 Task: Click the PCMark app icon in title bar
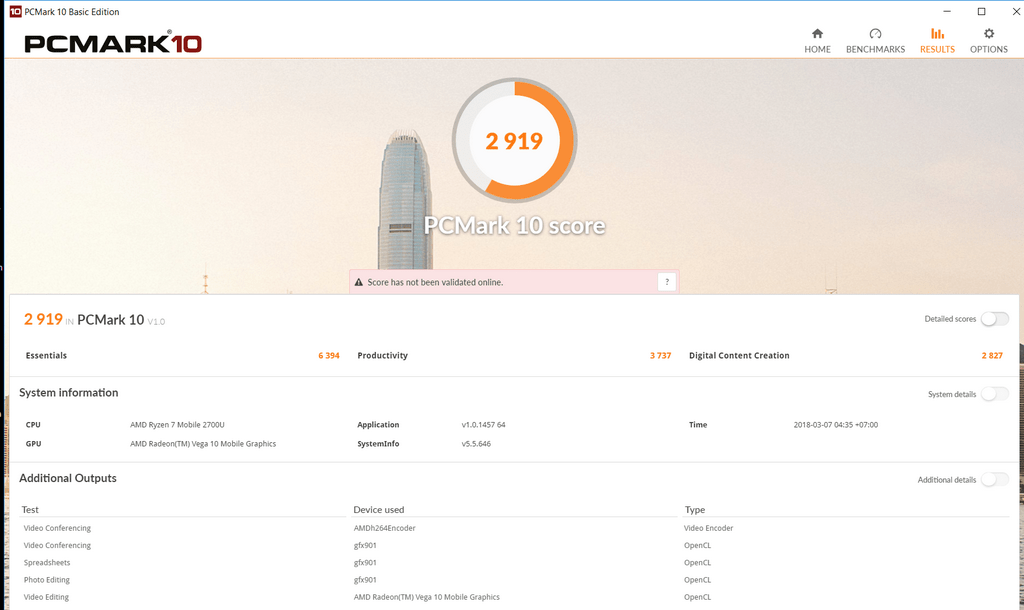[15, 12]
